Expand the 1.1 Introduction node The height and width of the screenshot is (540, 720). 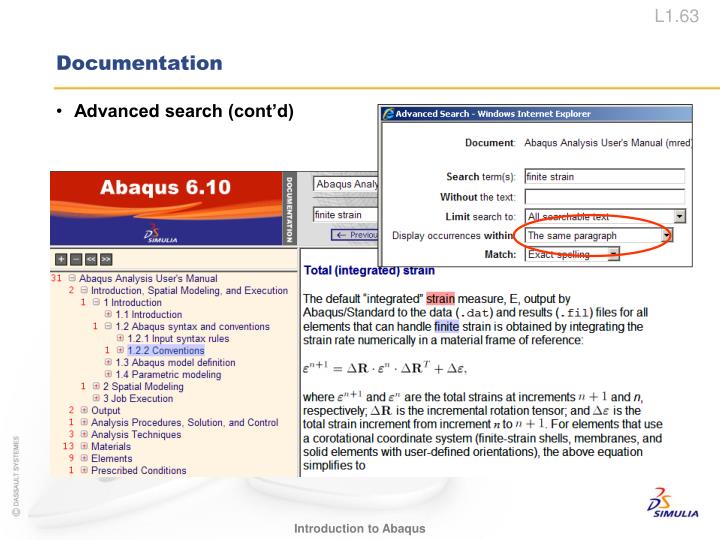(x=108, y=314)
